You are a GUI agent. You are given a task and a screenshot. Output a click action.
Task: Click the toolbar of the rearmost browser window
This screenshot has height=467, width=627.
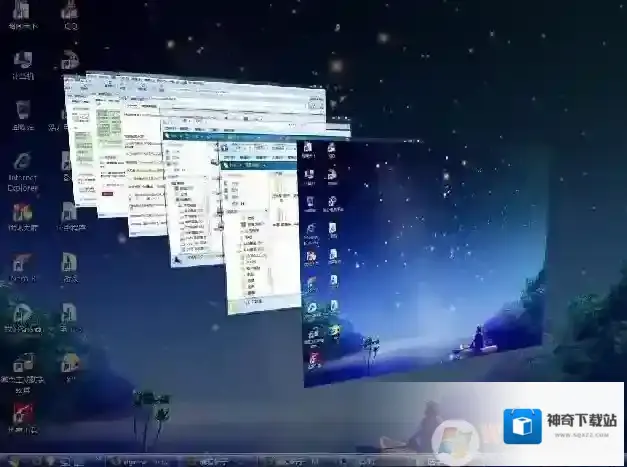pyautogui.click(x=200, y=88)
